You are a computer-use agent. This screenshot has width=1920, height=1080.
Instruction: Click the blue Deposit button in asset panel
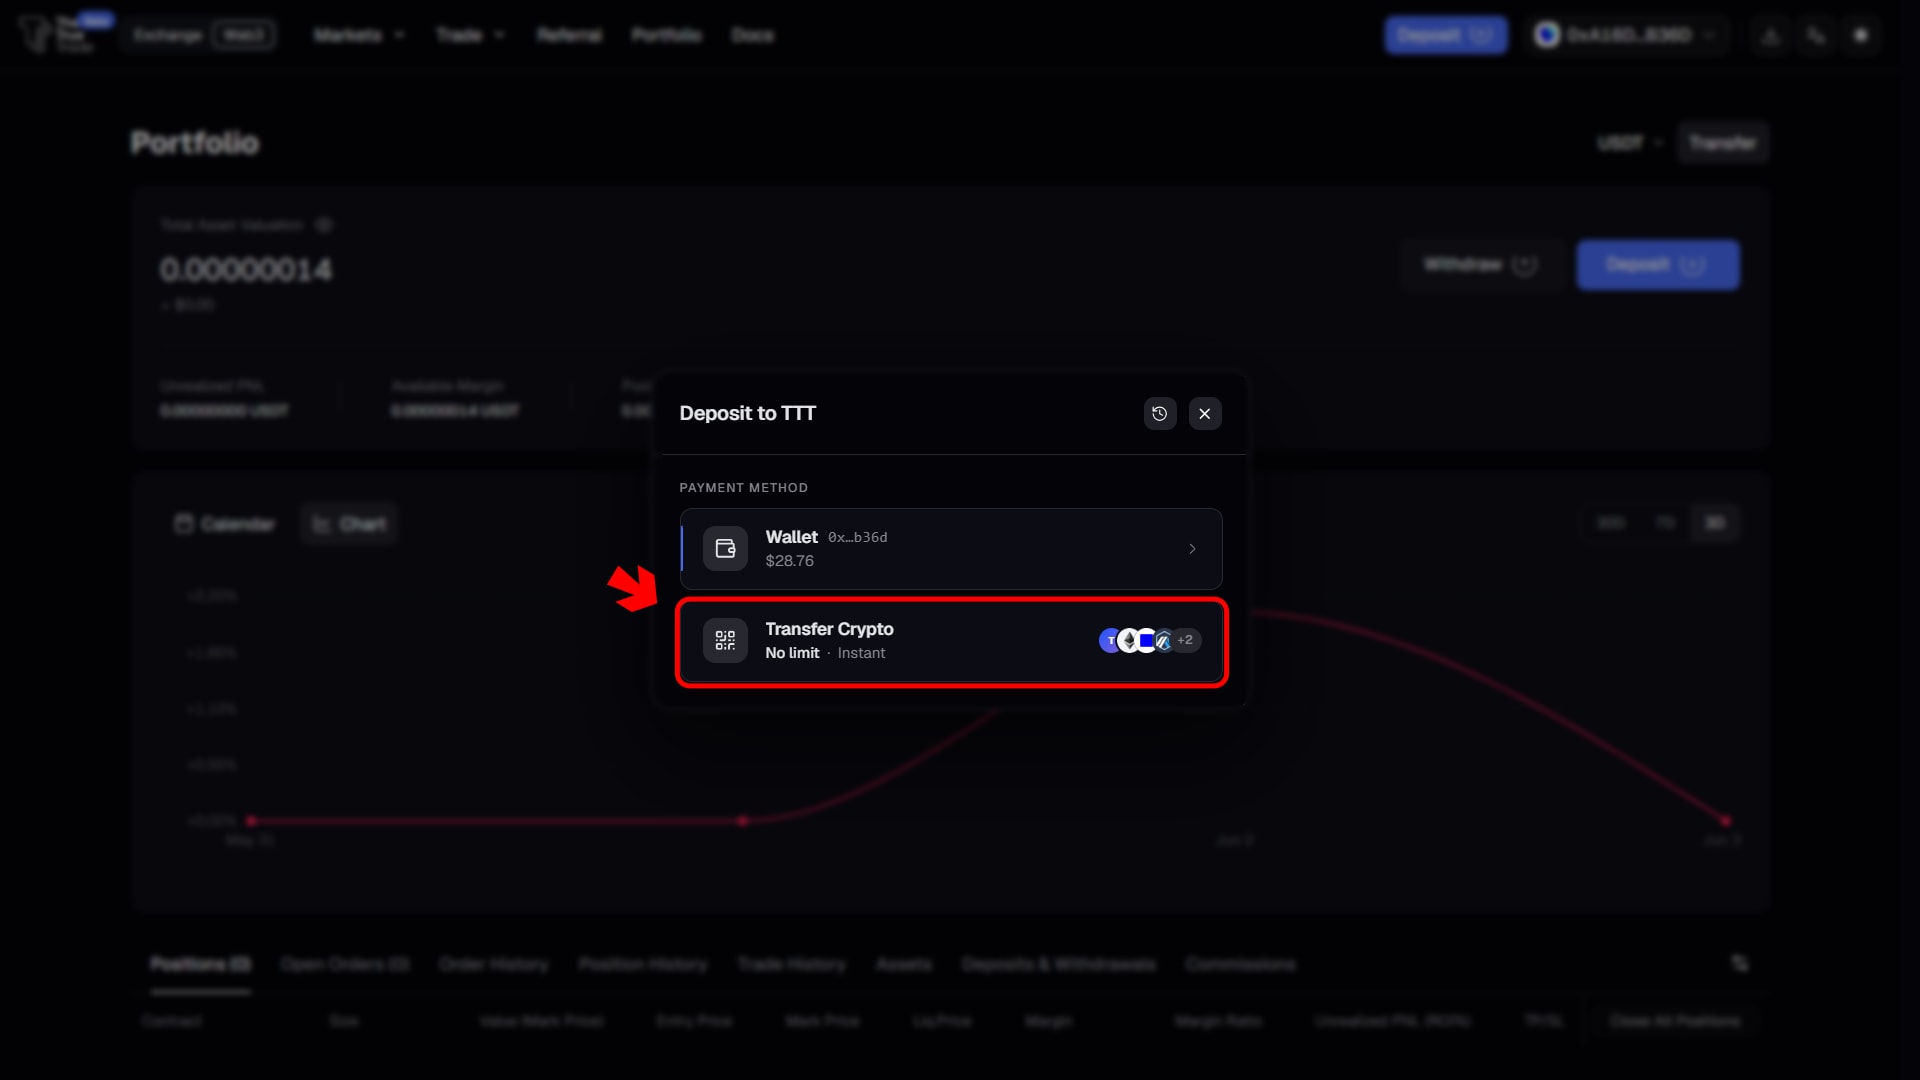[1658, 265]
